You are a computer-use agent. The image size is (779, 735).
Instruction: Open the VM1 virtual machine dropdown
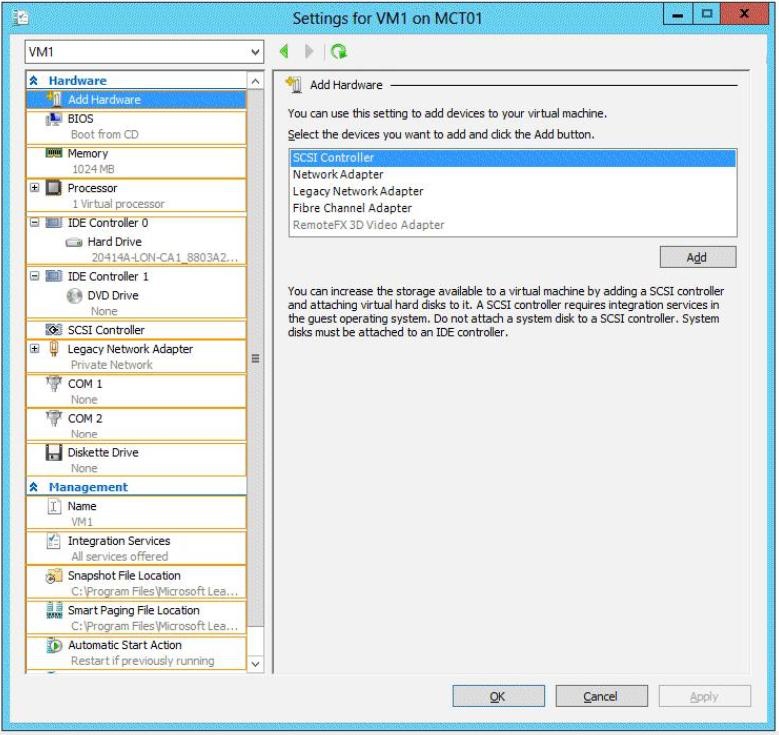tap(255, 52)
